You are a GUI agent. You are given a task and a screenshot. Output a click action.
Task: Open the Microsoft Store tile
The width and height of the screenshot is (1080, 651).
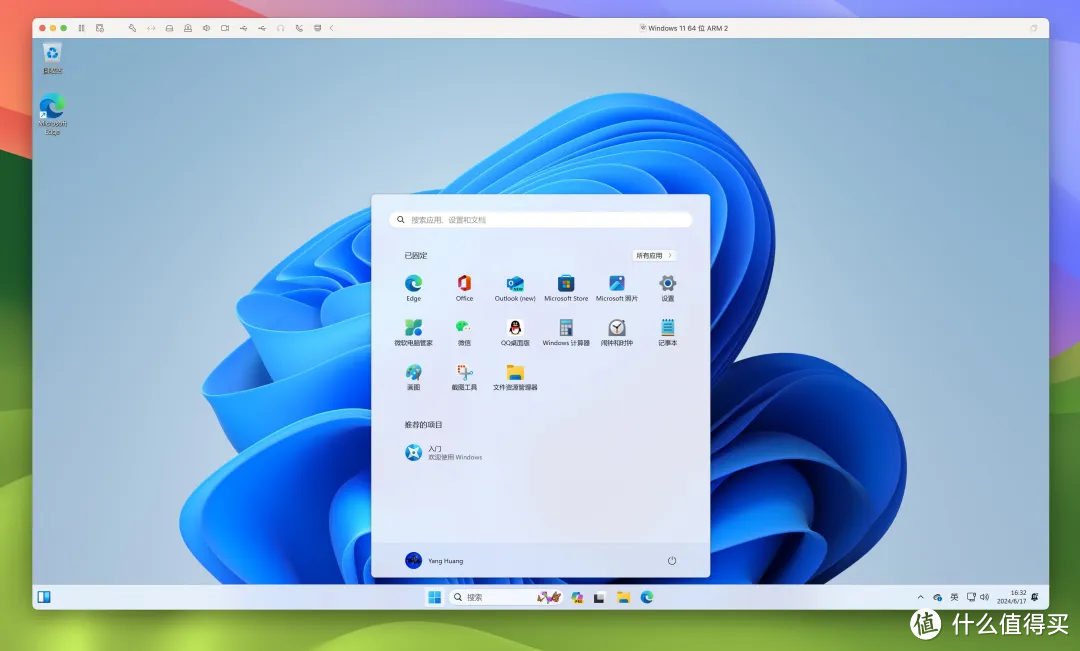click(x=566, y=288)
